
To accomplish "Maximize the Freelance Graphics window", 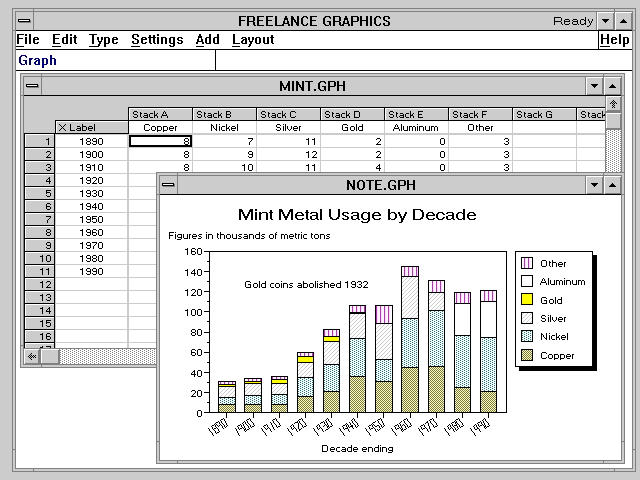I will 624,21.
